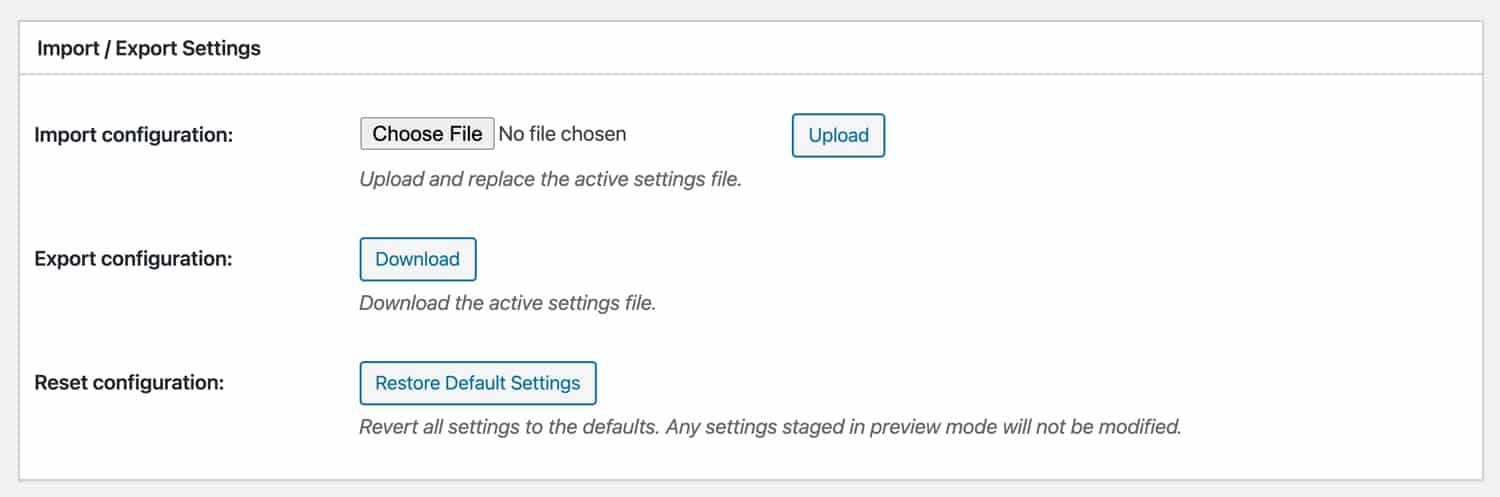The width and height of the screenshot is (1500, 497).
Task: Click the "Export configuration:" label
Action: click(133, 259)
